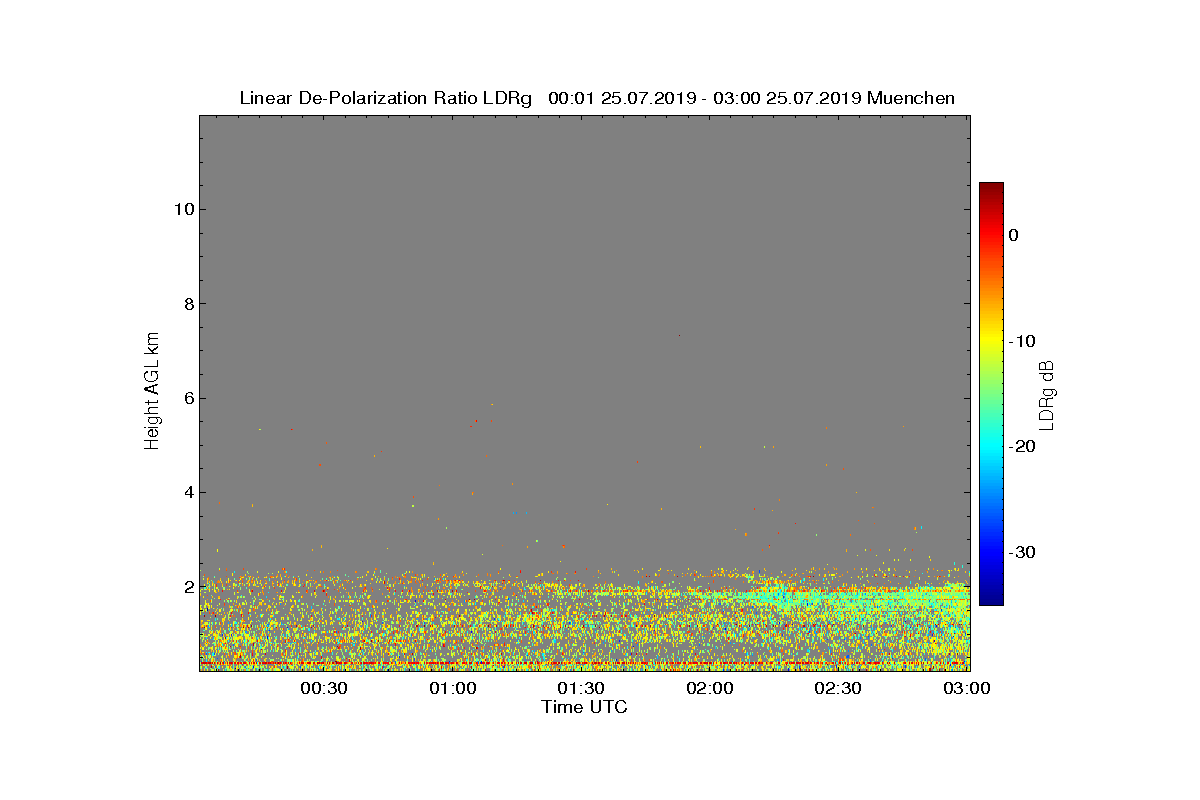Click the dark red top of colorbar
The height and width of the screenshot is (800, 1200).
[991, 188]
